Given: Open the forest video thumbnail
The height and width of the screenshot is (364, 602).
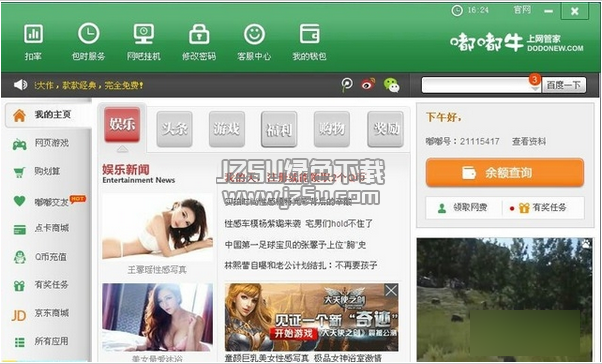Looking at the screenshot, I should (x=505, y=299).
